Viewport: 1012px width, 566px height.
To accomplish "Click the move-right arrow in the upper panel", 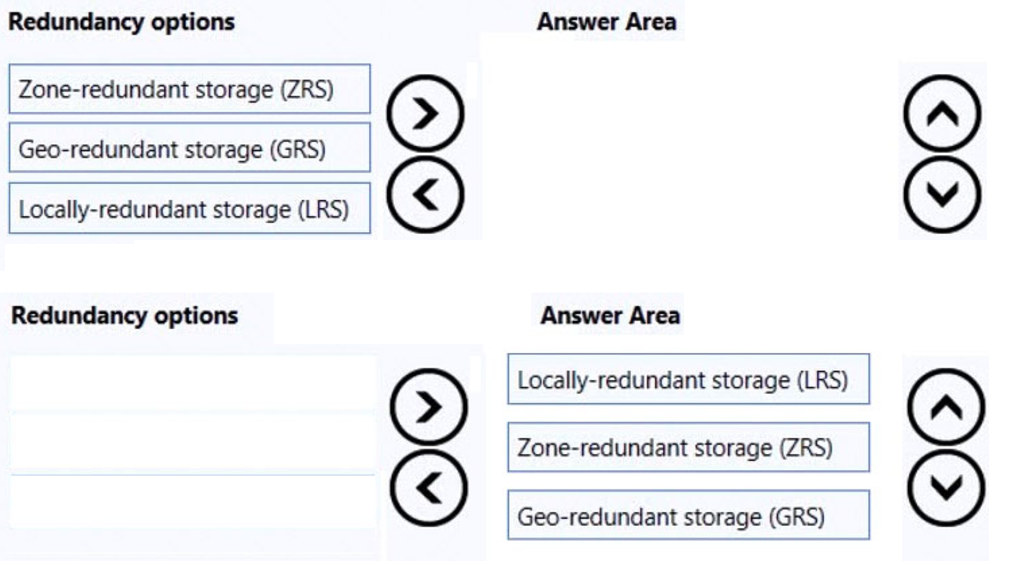I will point(424,115).
